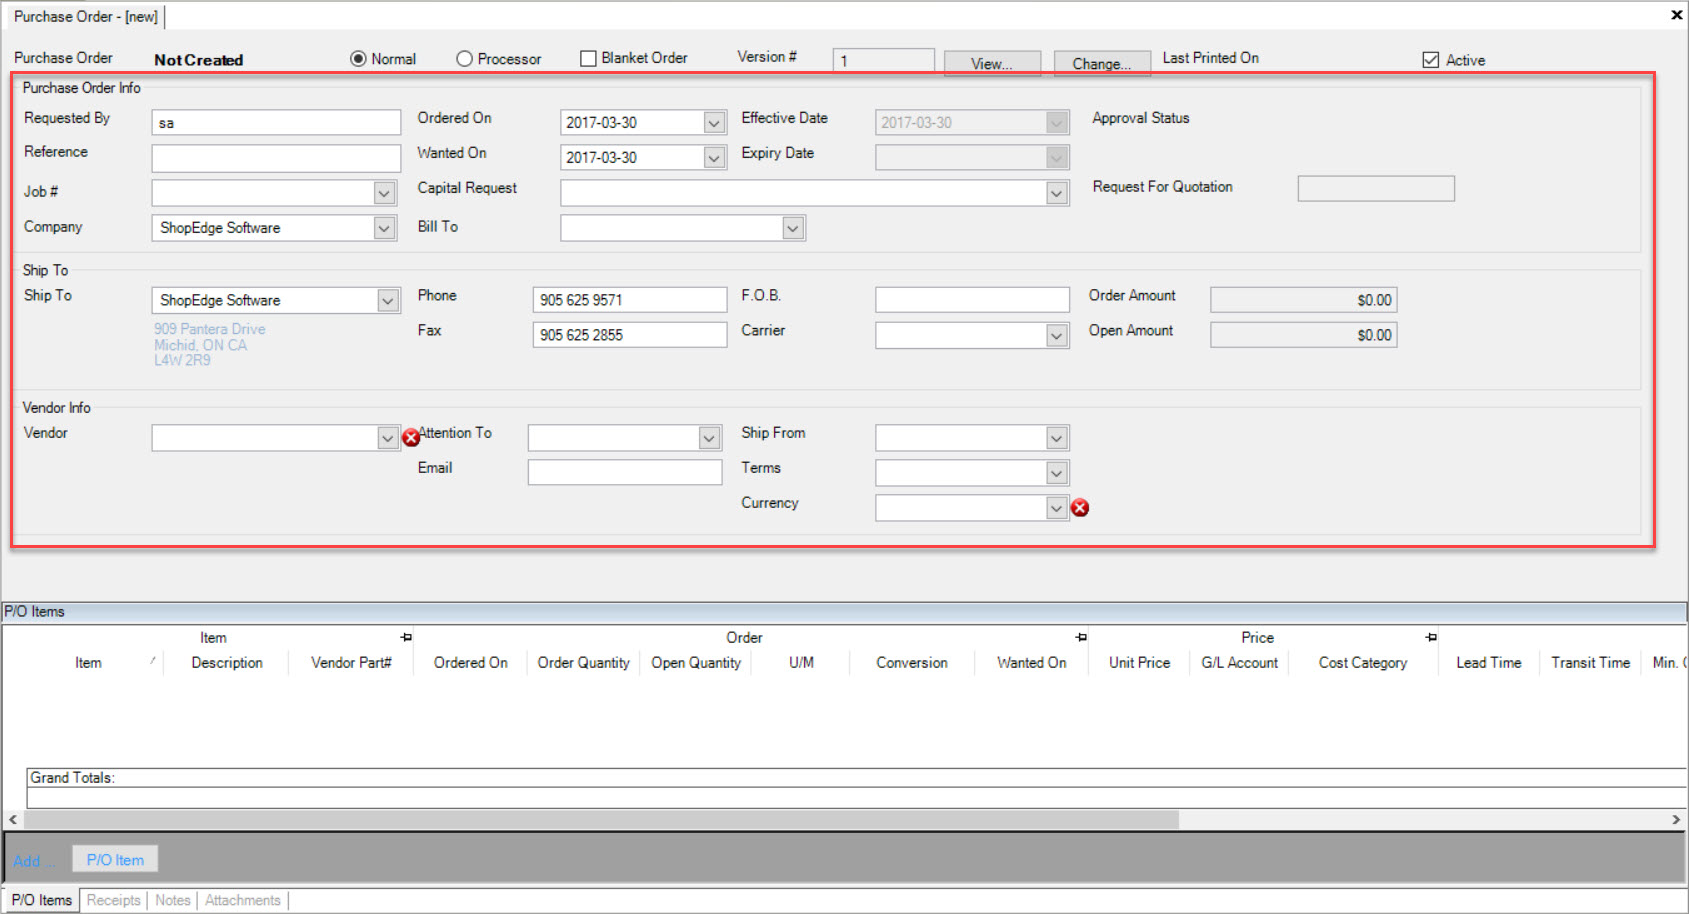Open the Notes tab
1689x914 pixels.
pyautogui.click(x=173, y=900)
